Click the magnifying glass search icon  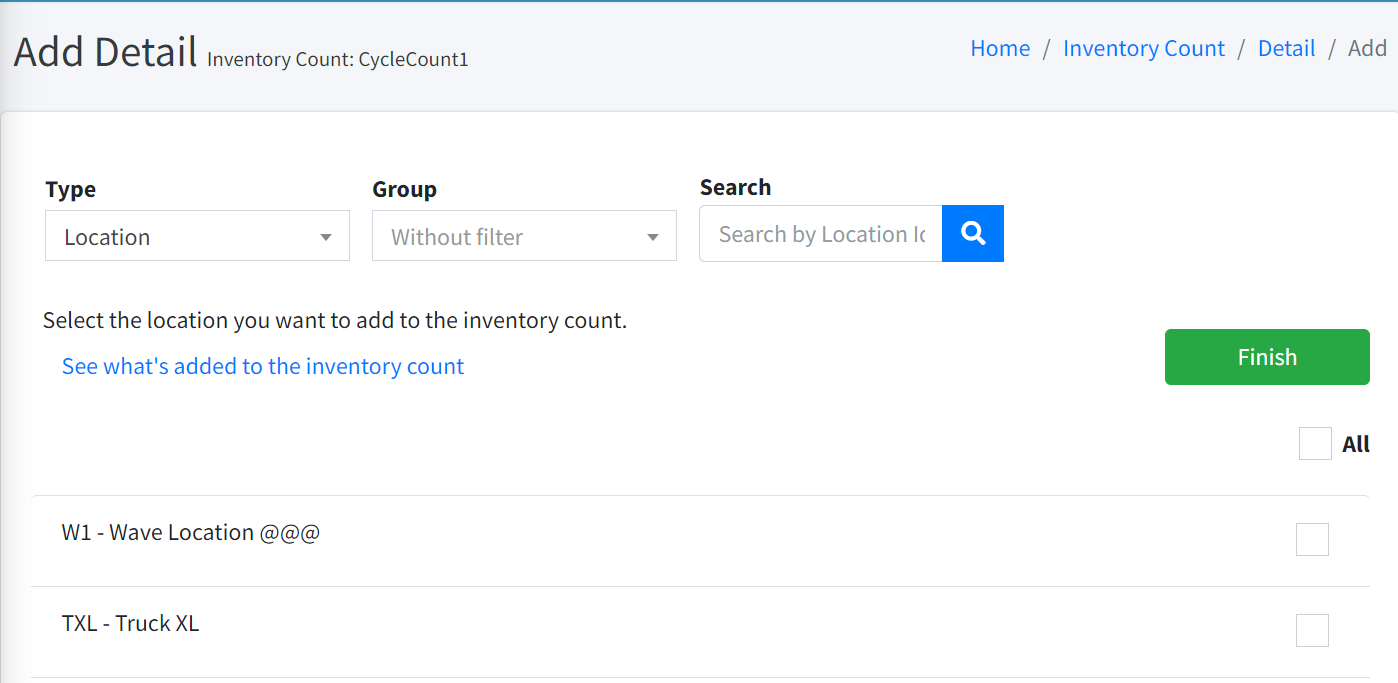(x=972, y=234)
